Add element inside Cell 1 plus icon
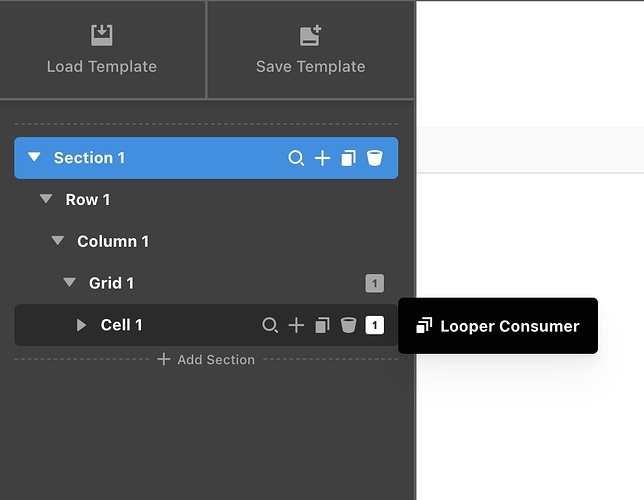 [296, 325]
